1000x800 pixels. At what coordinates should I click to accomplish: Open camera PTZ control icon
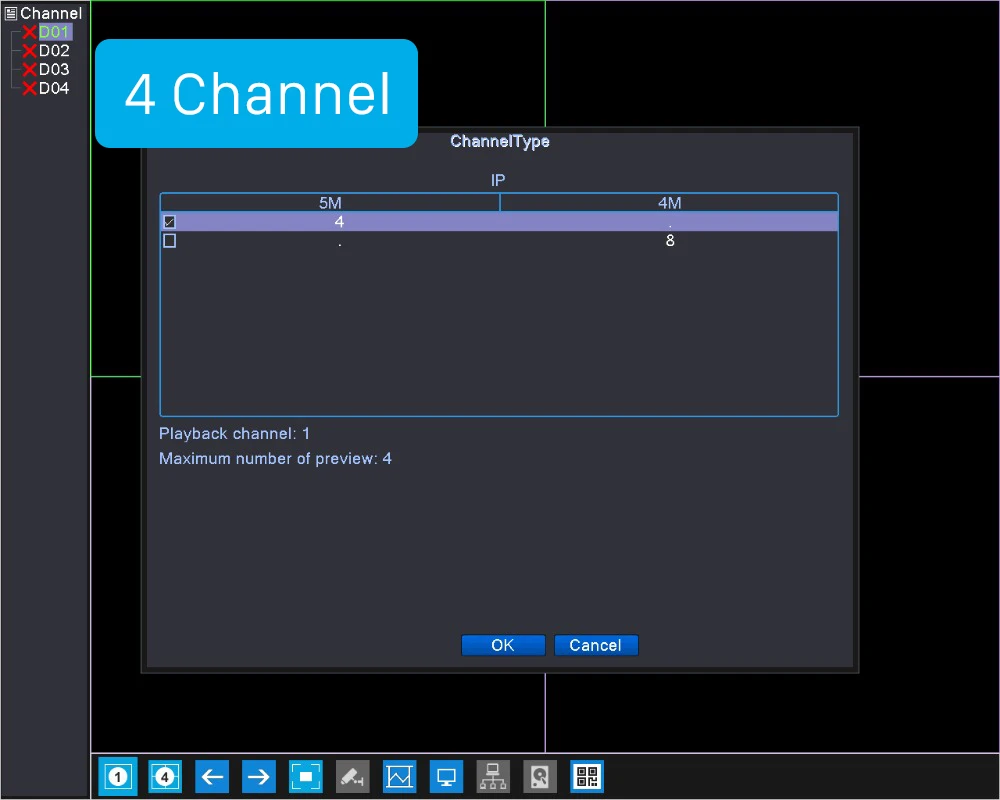[x=353, y=776]
